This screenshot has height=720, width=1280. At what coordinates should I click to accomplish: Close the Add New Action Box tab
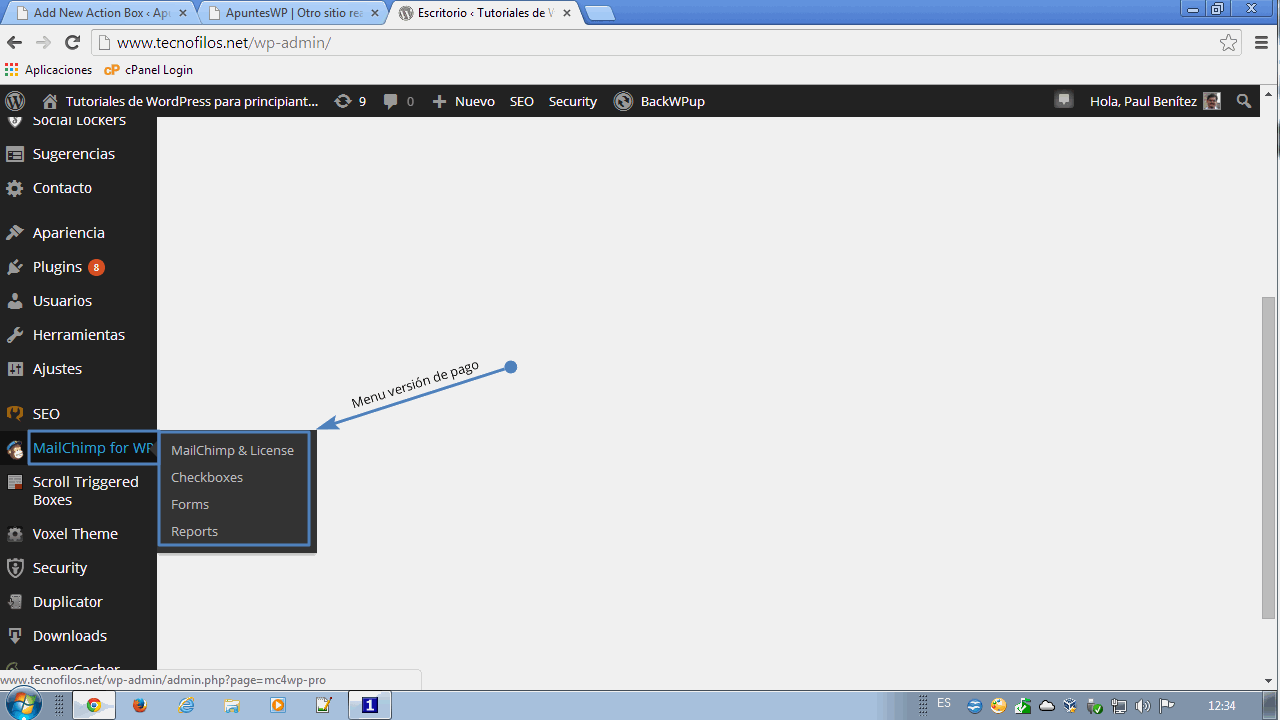(183, 14)
